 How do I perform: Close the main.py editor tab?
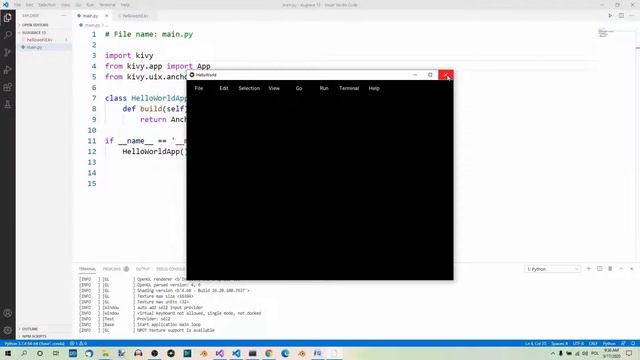(x=107, y=16)
